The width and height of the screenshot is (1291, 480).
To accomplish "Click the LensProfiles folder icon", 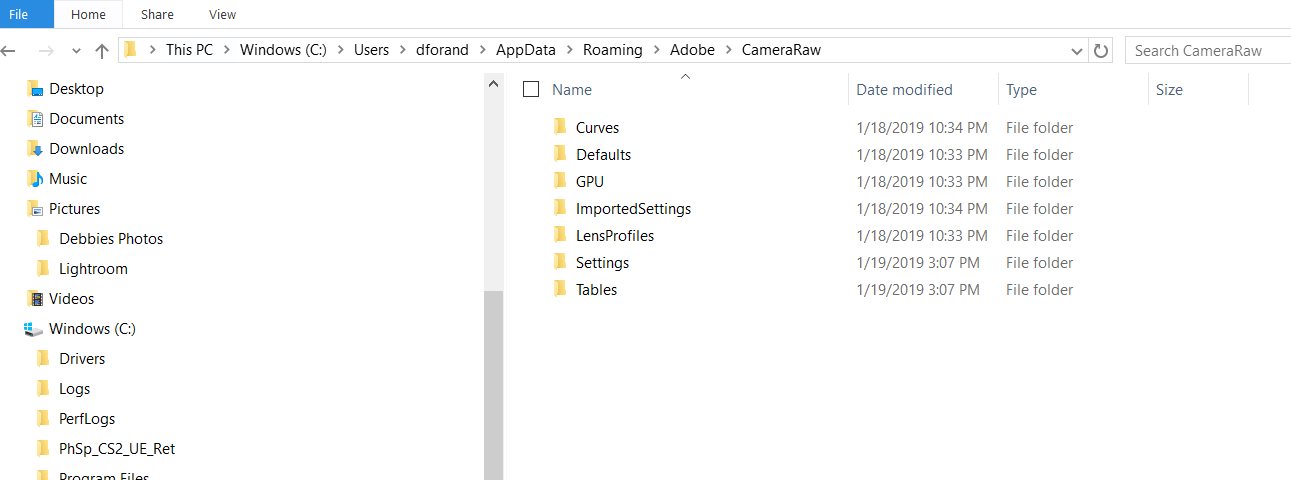I will tap(559, 236).
